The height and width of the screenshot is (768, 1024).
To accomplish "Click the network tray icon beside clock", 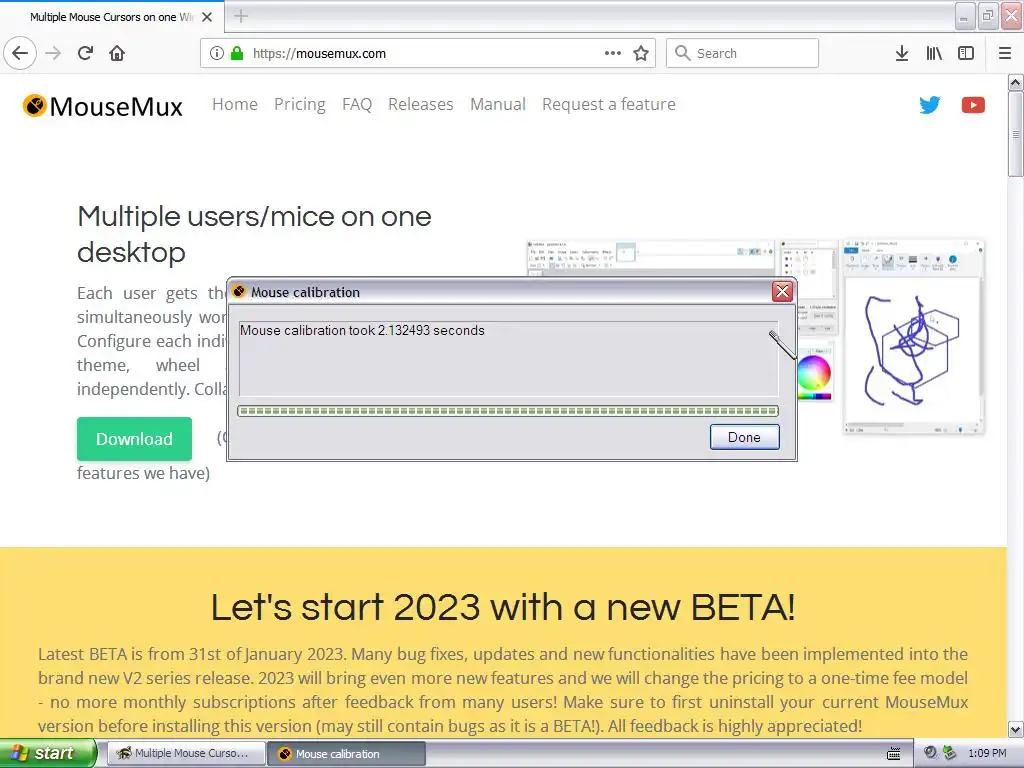I will pos(950,753).
